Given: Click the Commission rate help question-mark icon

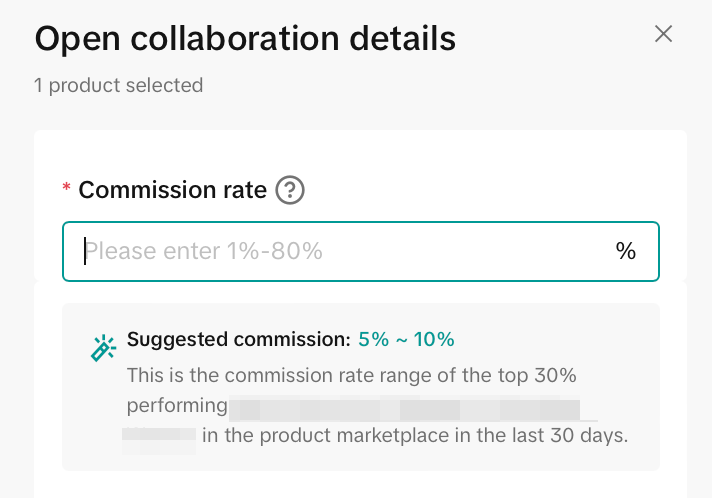Looking at the screenshot, I should coord(290,190).
